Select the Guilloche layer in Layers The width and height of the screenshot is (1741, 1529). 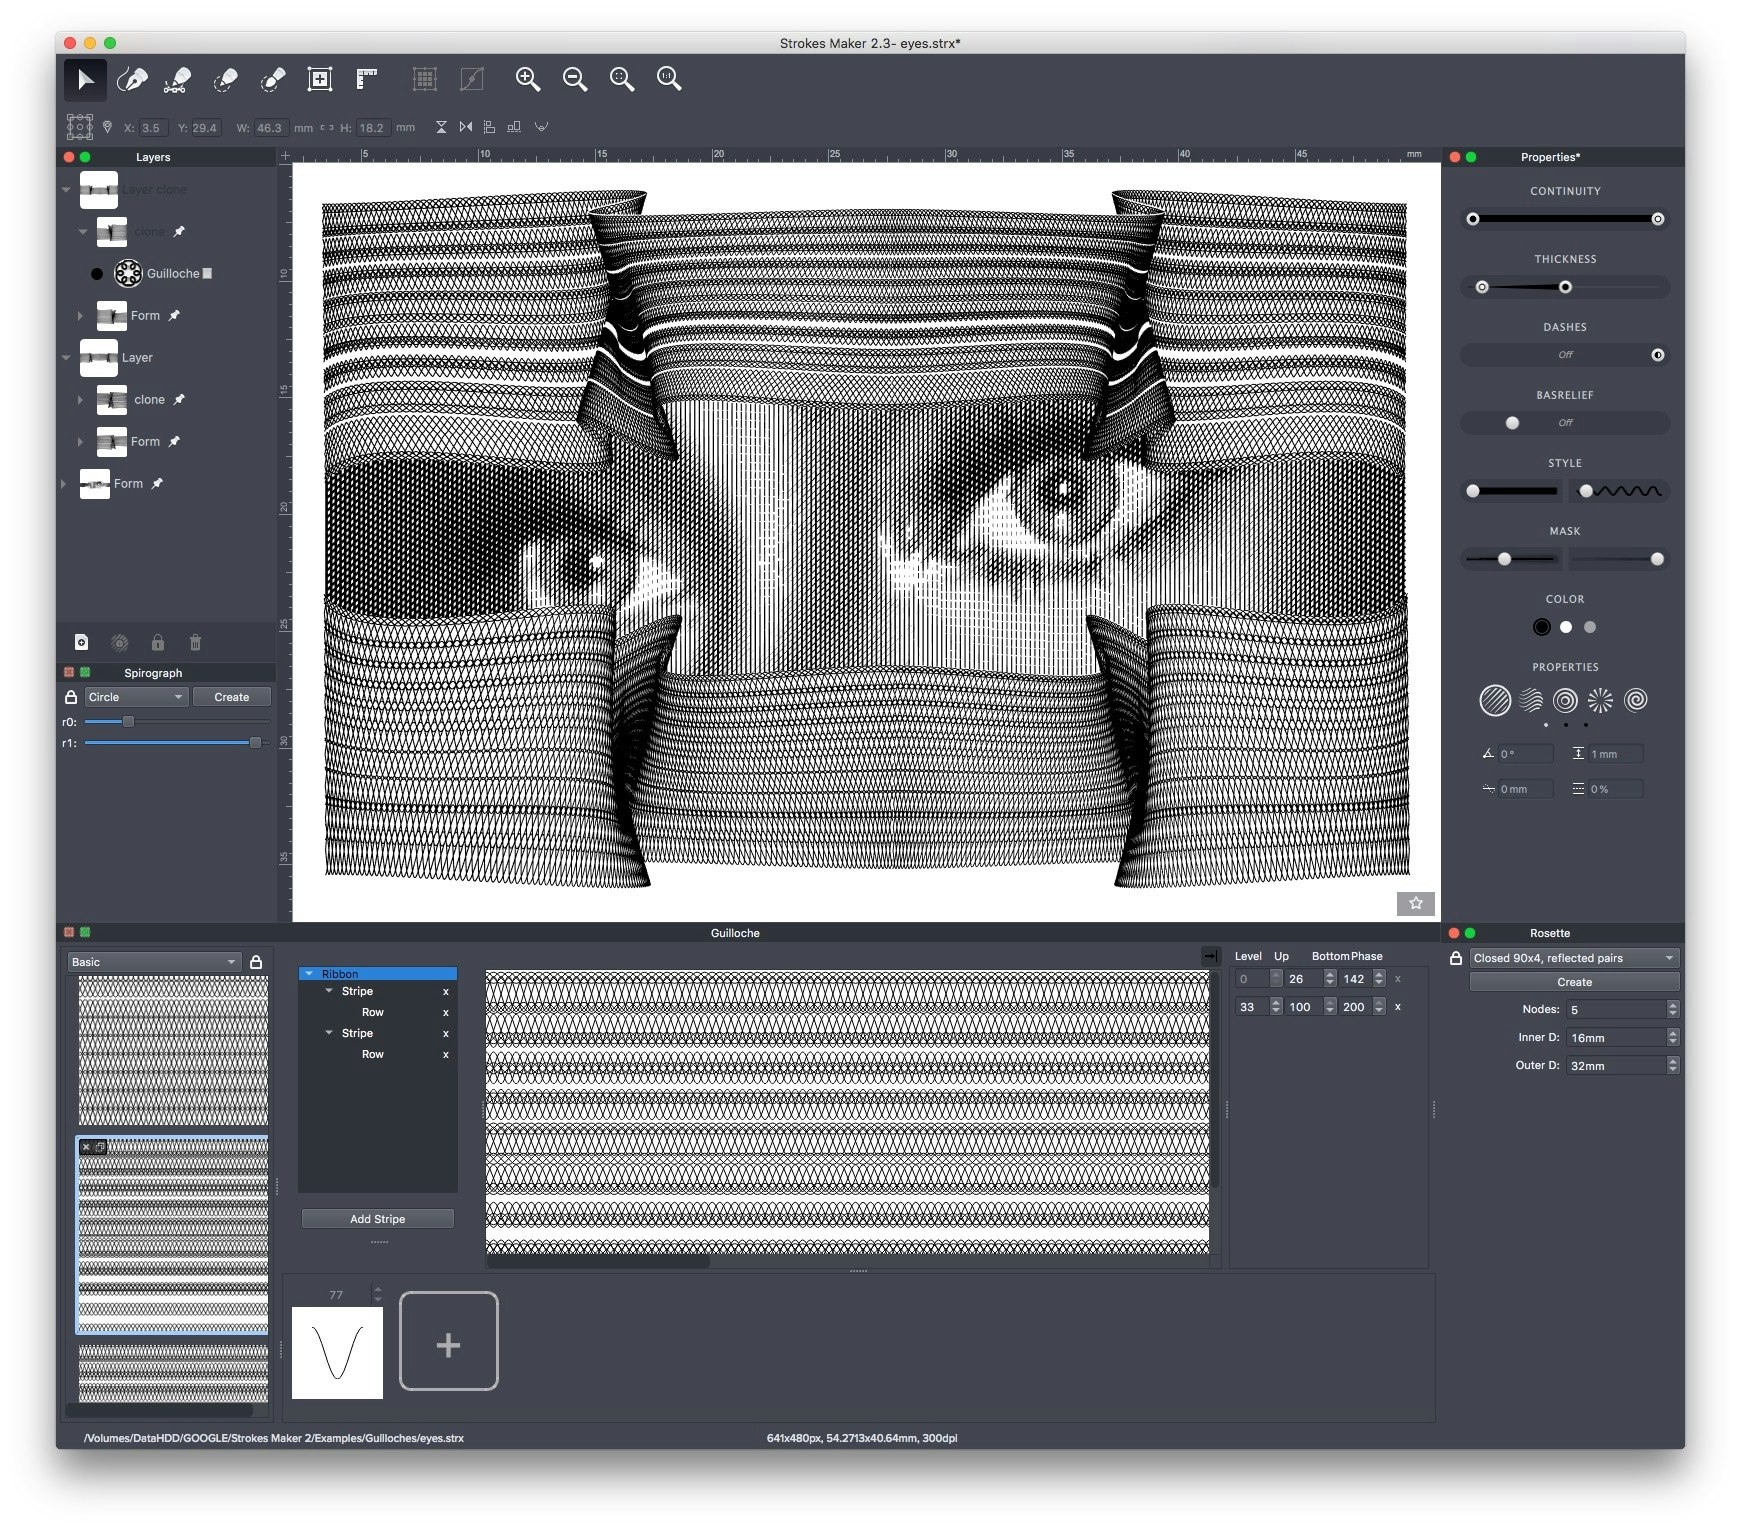pos(172,273)
